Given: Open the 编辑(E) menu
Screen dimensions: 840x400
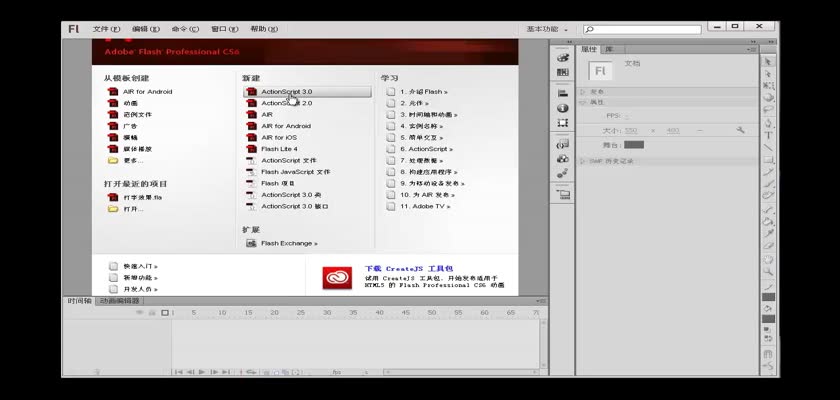Looking at the screenshot, I should (x=146, y=29).
